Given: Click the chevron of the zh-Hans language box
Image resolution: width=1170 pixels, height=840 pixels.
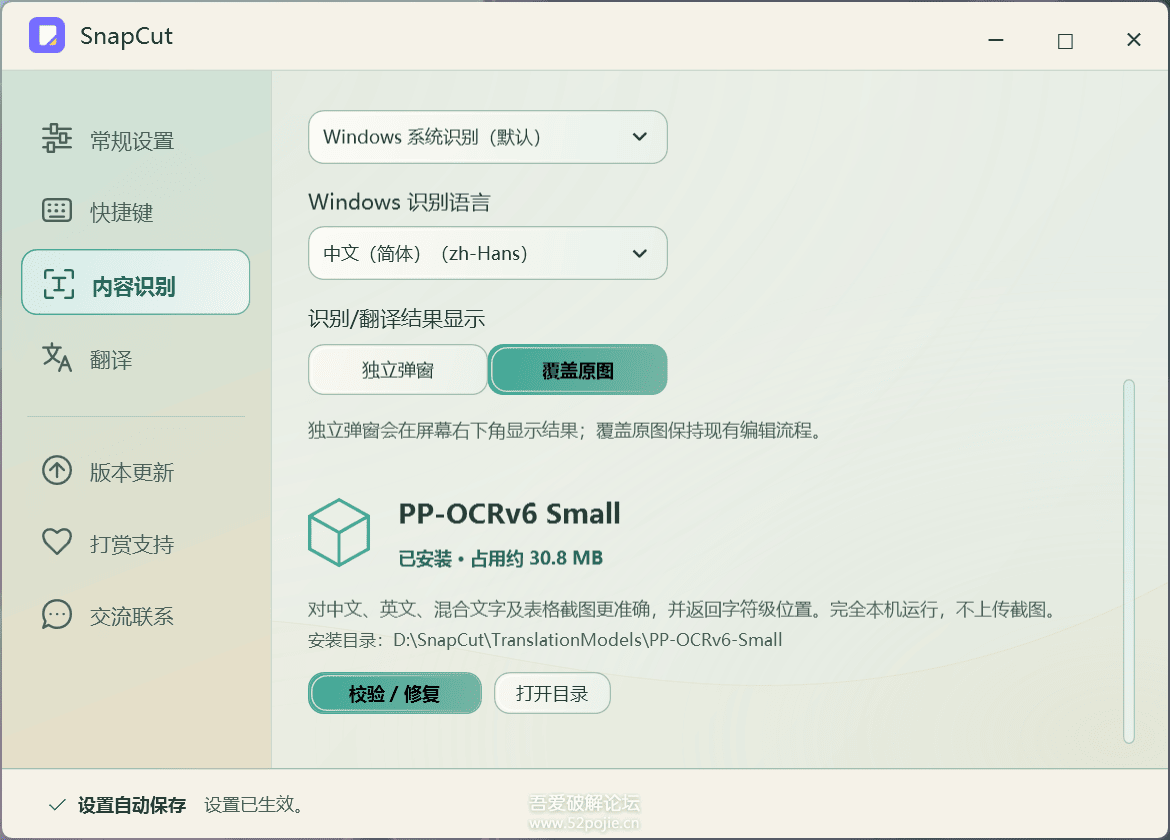Looking at the screenshot, I should (x=639, y=254).
